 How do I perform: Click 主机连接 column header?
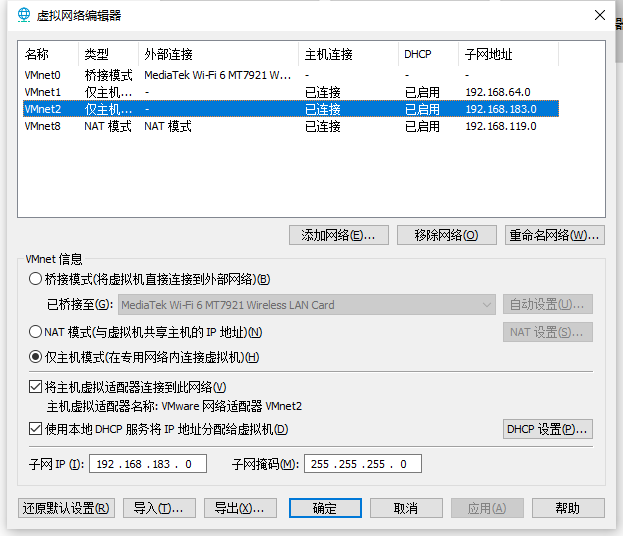[348, 54]
